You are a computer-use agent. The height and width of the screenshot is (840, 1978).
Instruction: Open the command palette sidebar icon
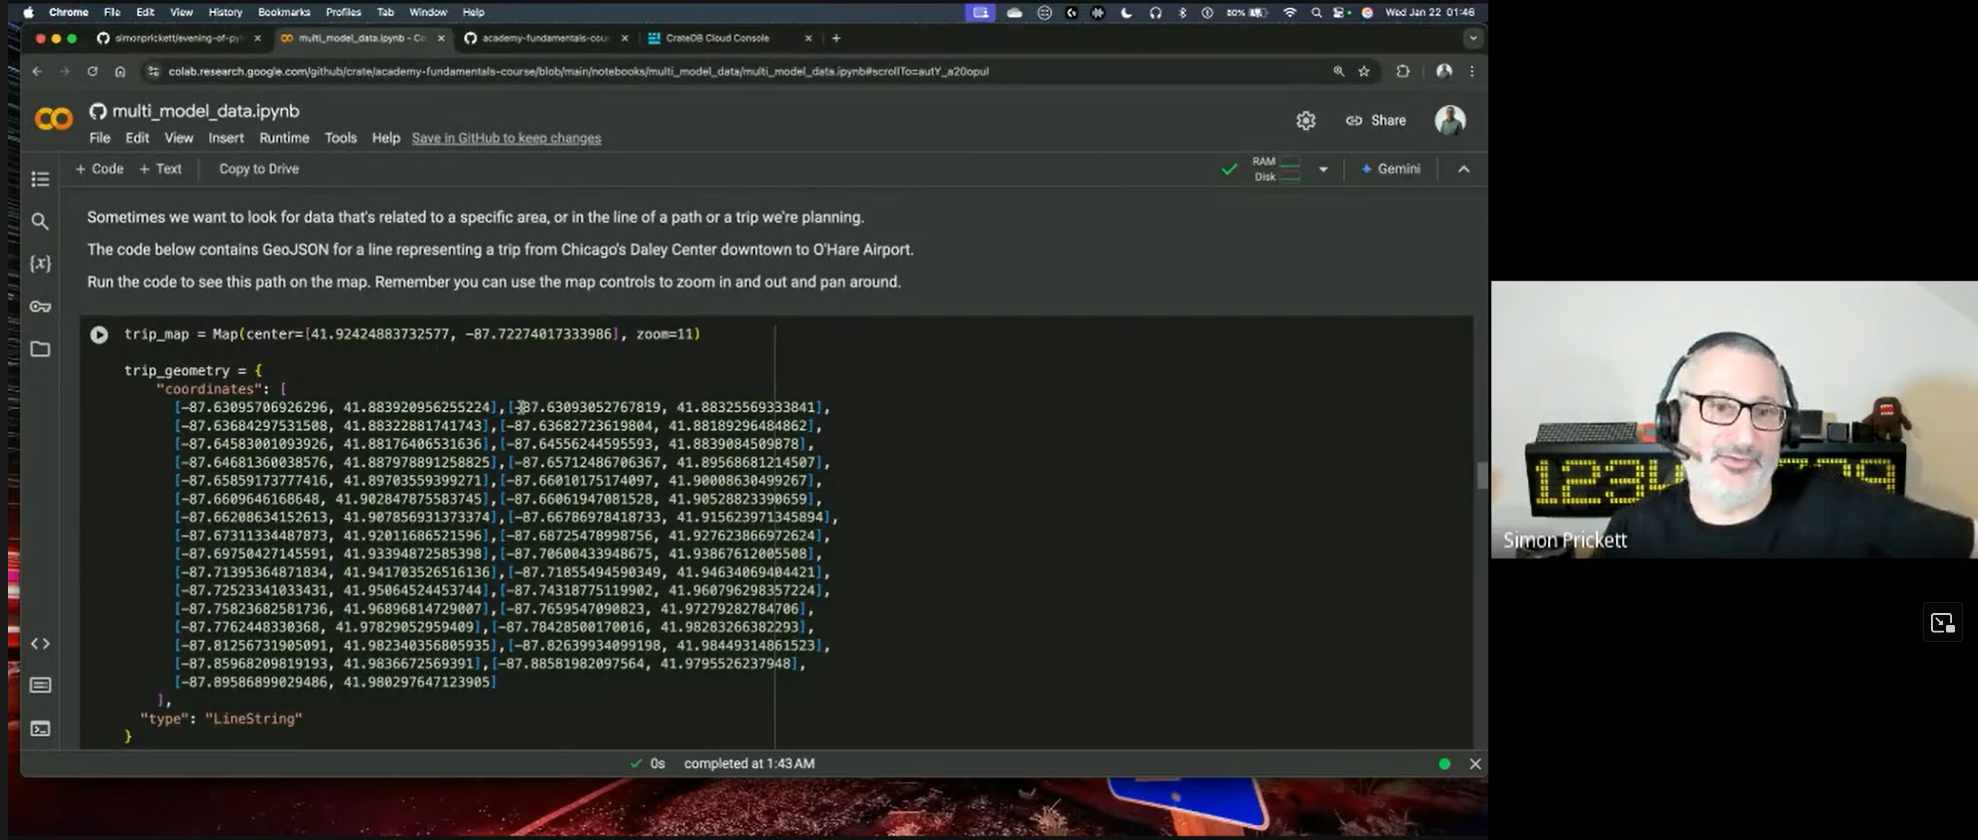coord(40,685)
